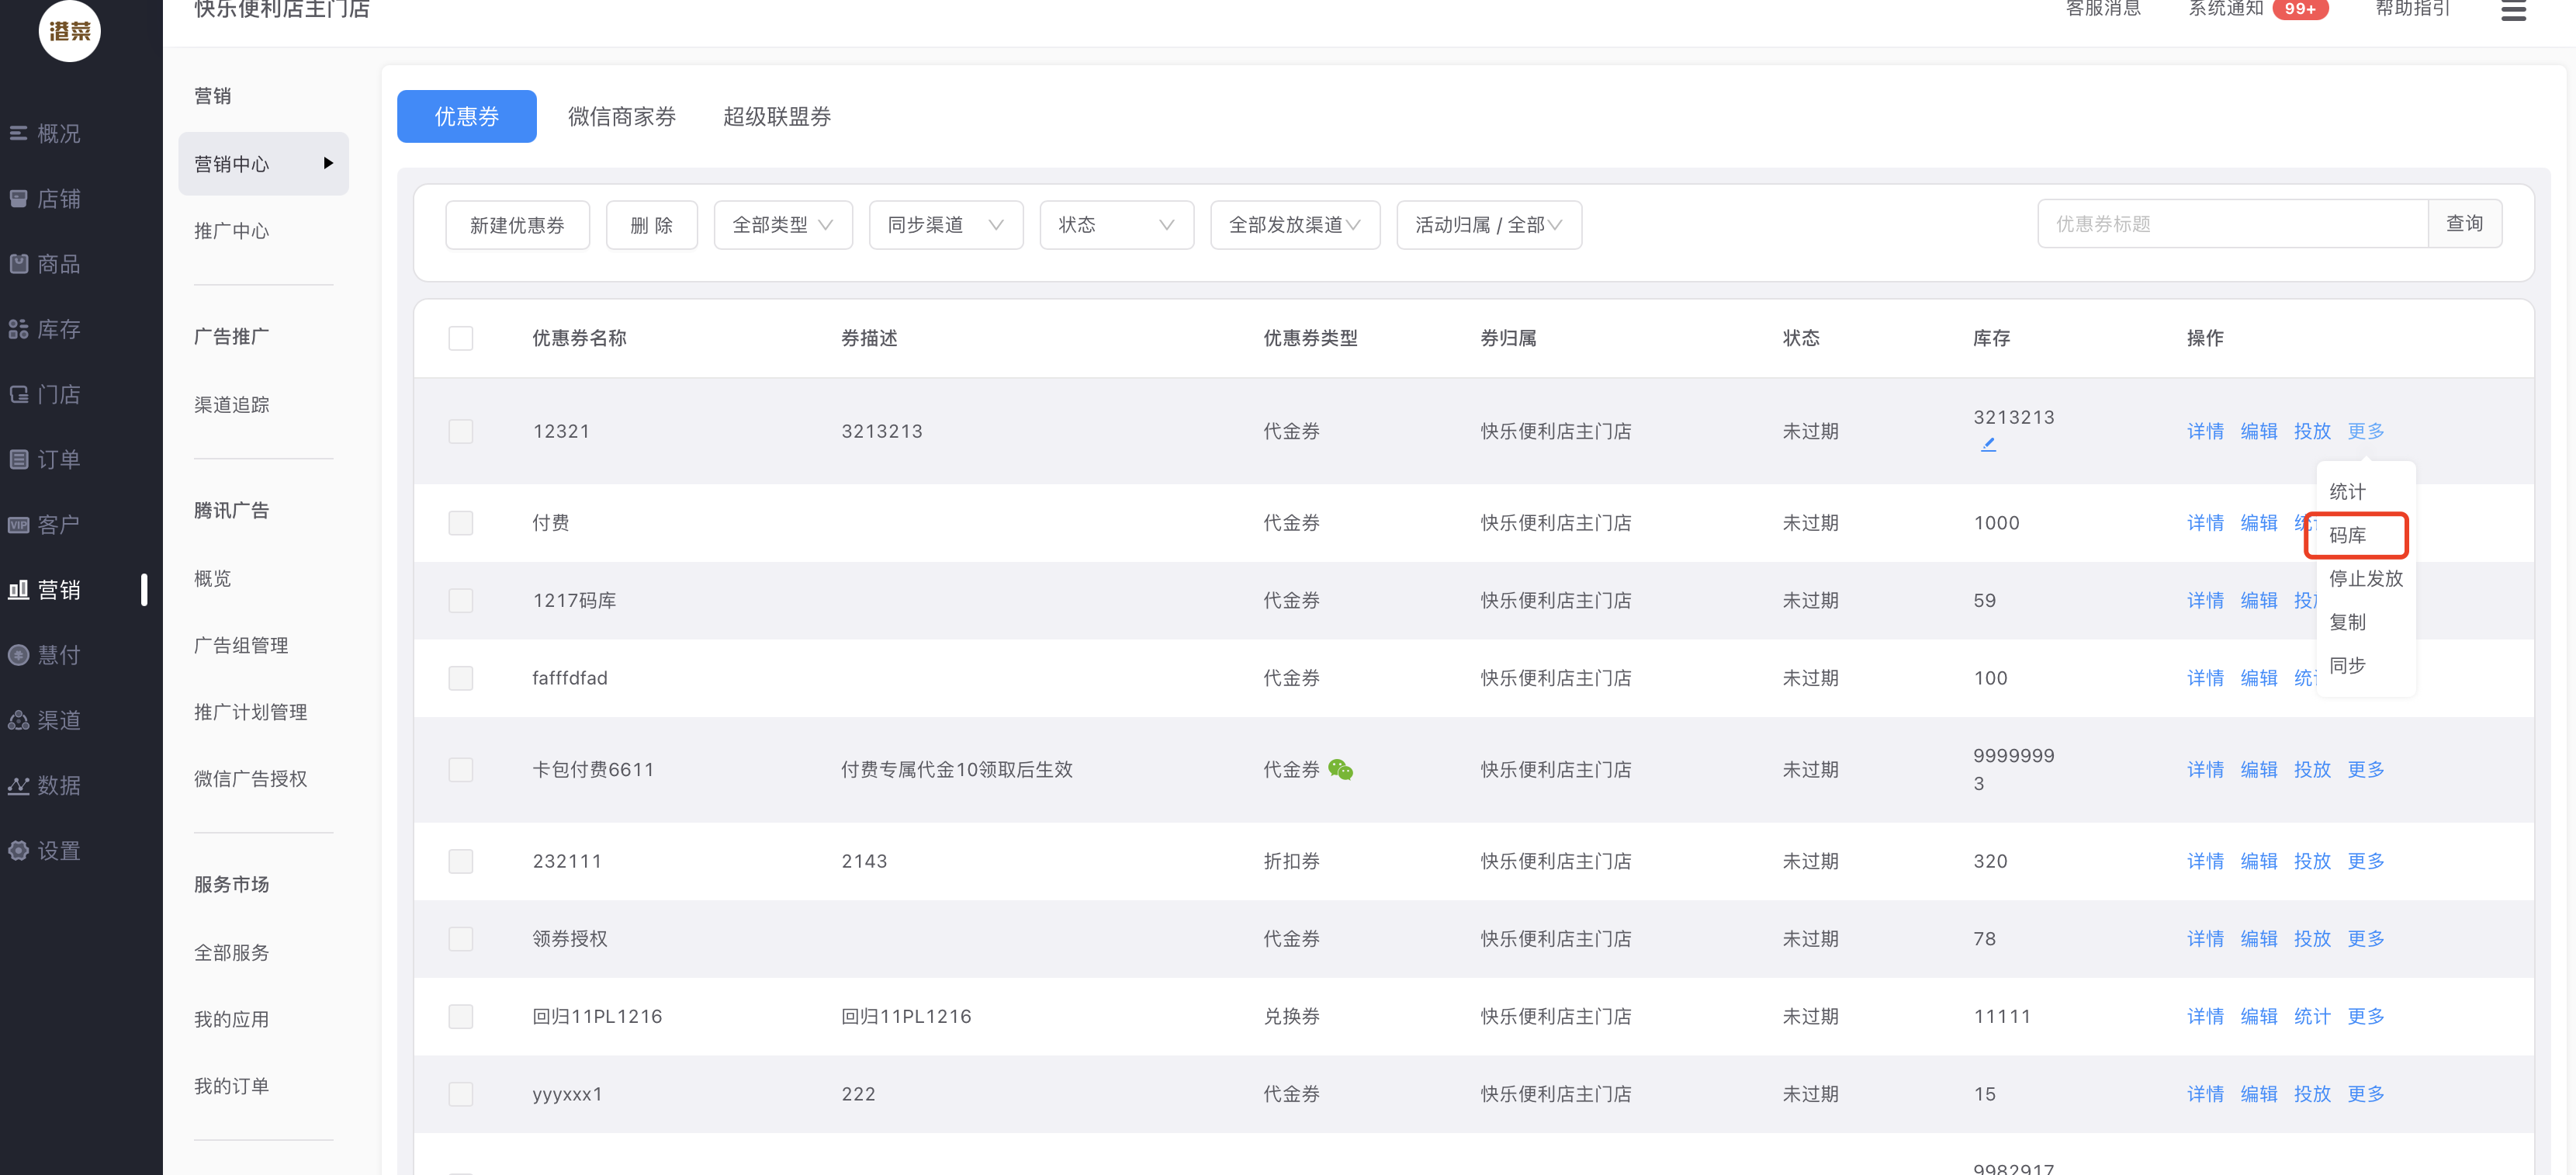Screen dimensions: 2576x1175
Task: Choose 复制 from the popup menu
Action: click(2347, 622)
